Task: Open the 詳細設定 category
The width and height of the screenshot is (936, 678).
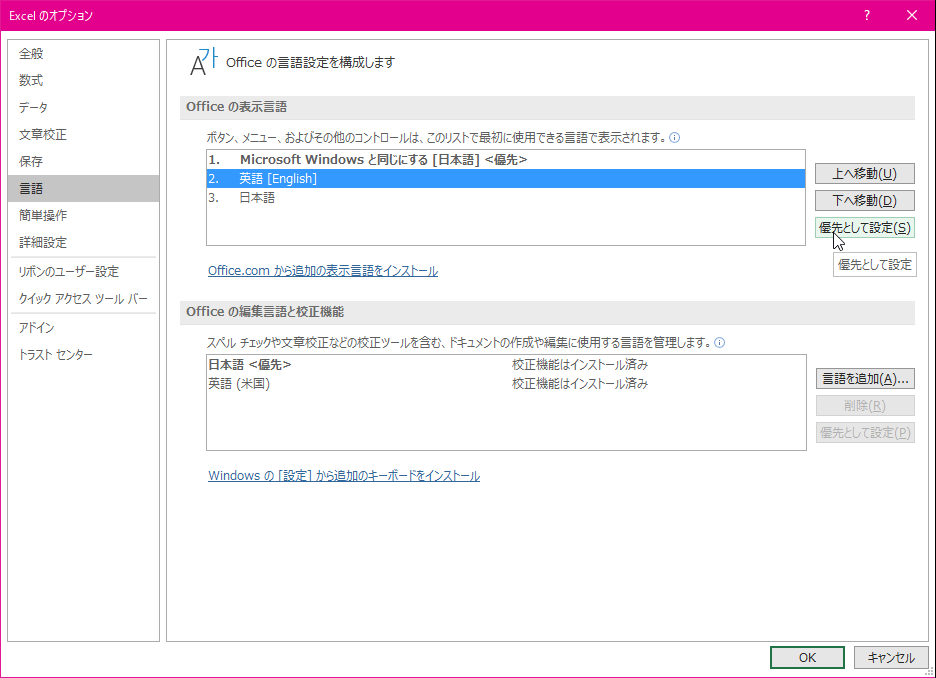Action: tap(84, 242)
